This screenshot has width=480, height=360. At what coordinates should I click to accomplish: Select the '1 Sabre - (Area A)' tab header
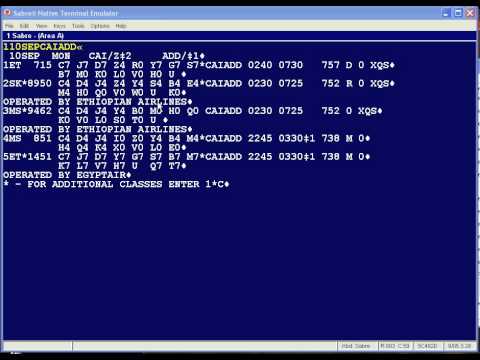tap(35, 36)
